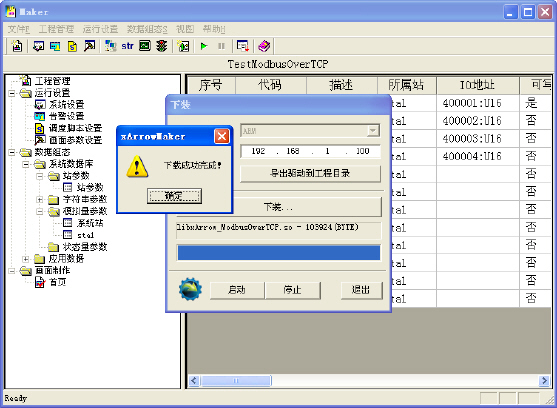Open the 数据组态 menu

tap(147, 29)
